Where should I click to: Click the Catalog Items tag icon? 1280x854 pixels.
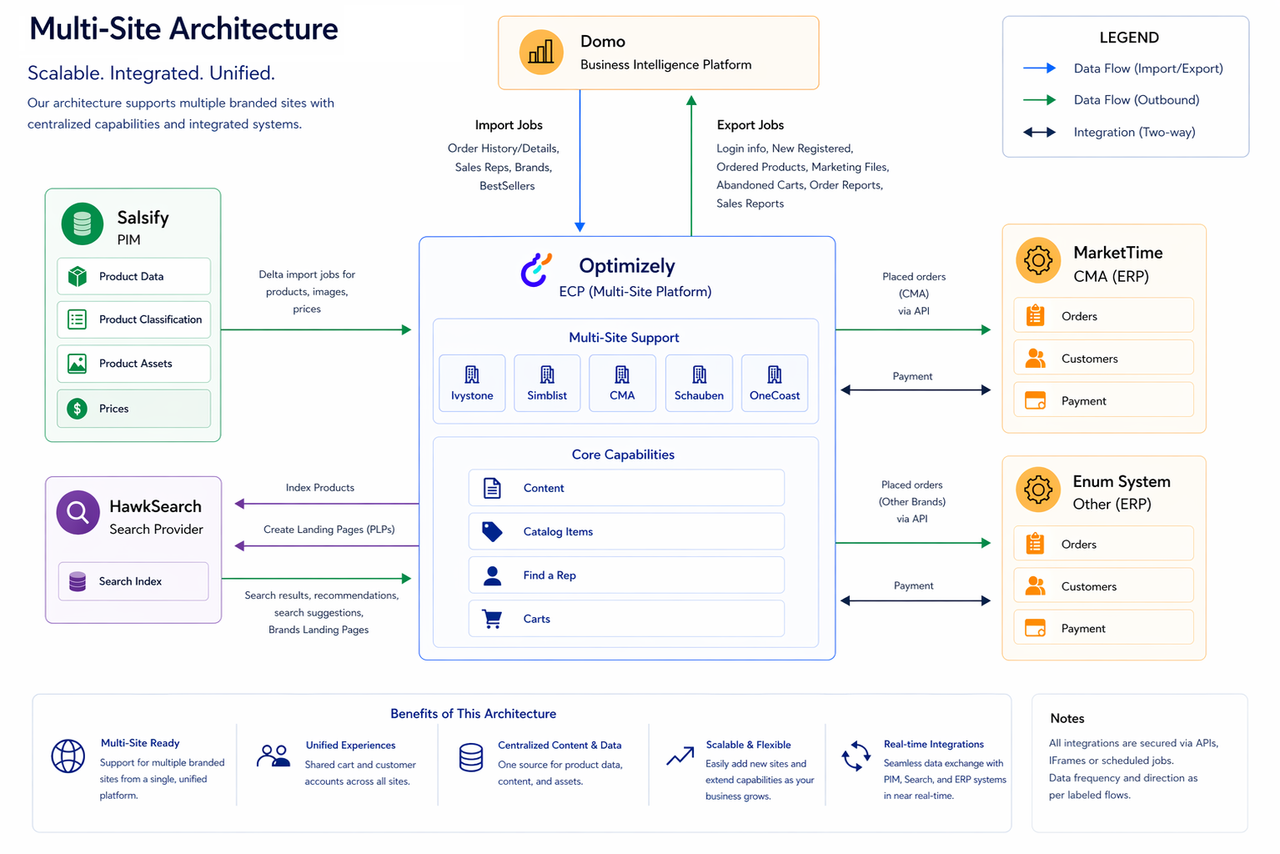pyautogui.click(x=492, y=531)
